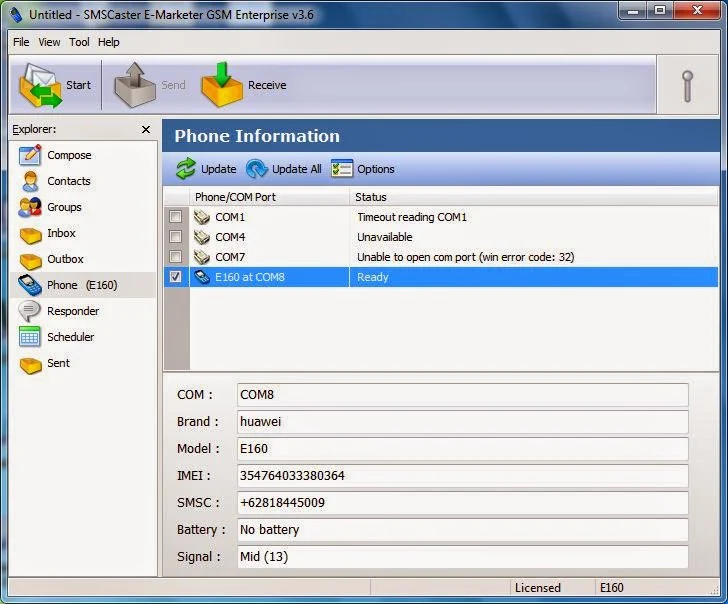Screen dimensions: 728x604
Task: Click the COM7 serial port icon
Action: click(202, 257)
